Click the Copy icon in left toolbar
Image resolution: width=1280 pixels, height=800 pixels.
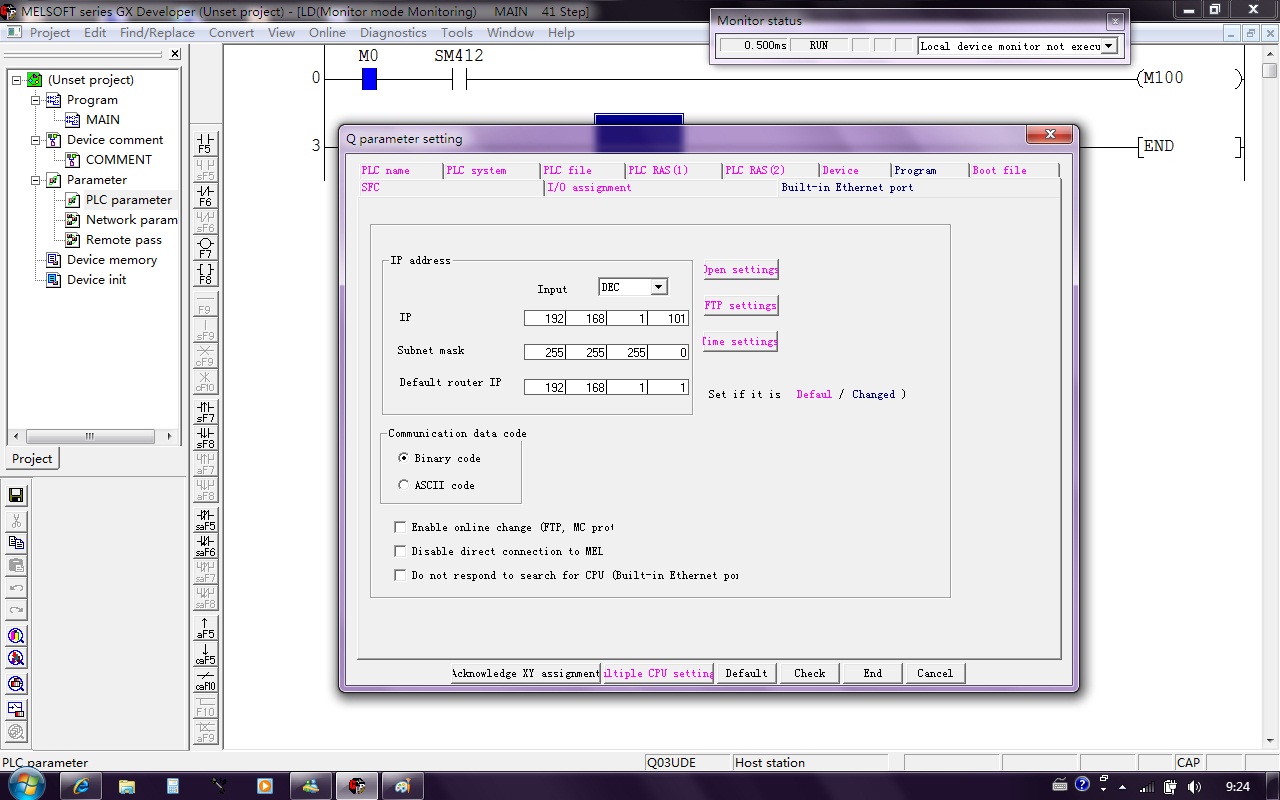(x=16, y=543)
